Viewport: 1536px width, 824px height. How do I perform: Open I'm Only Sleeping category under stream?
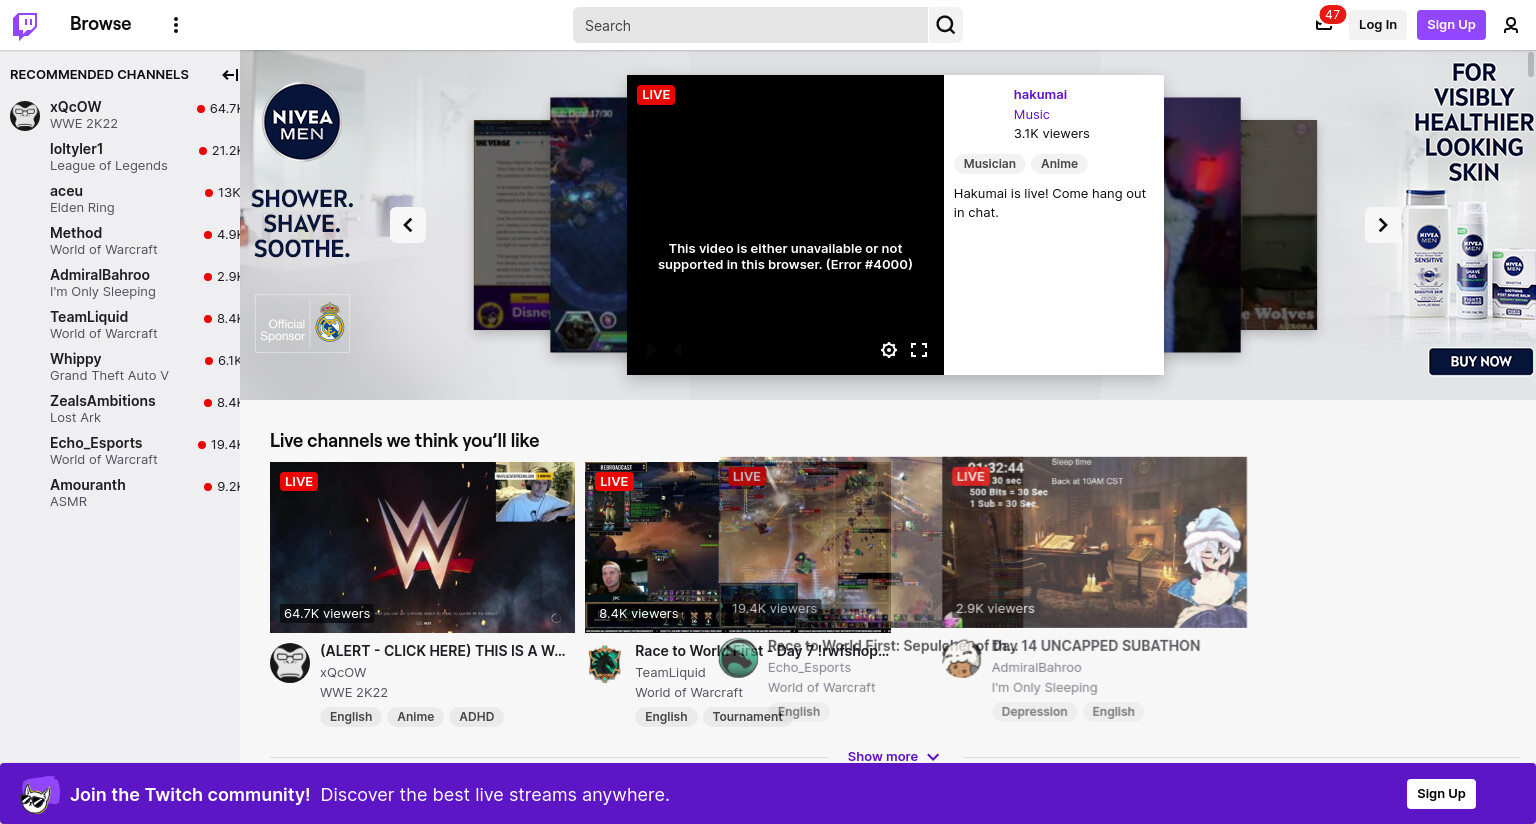[x=1044, y=688]
